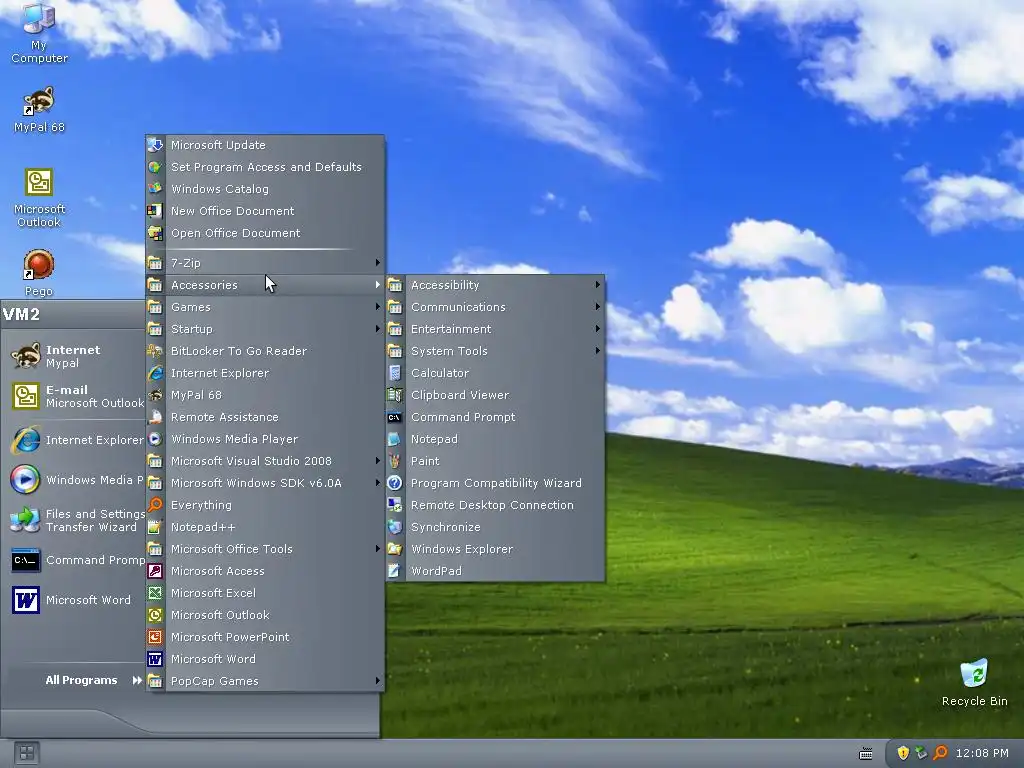Expand the Microsoft Office Tools submenu
Image resolution: width=1024 pixels, height=768 pixels.
coord(265,549)
